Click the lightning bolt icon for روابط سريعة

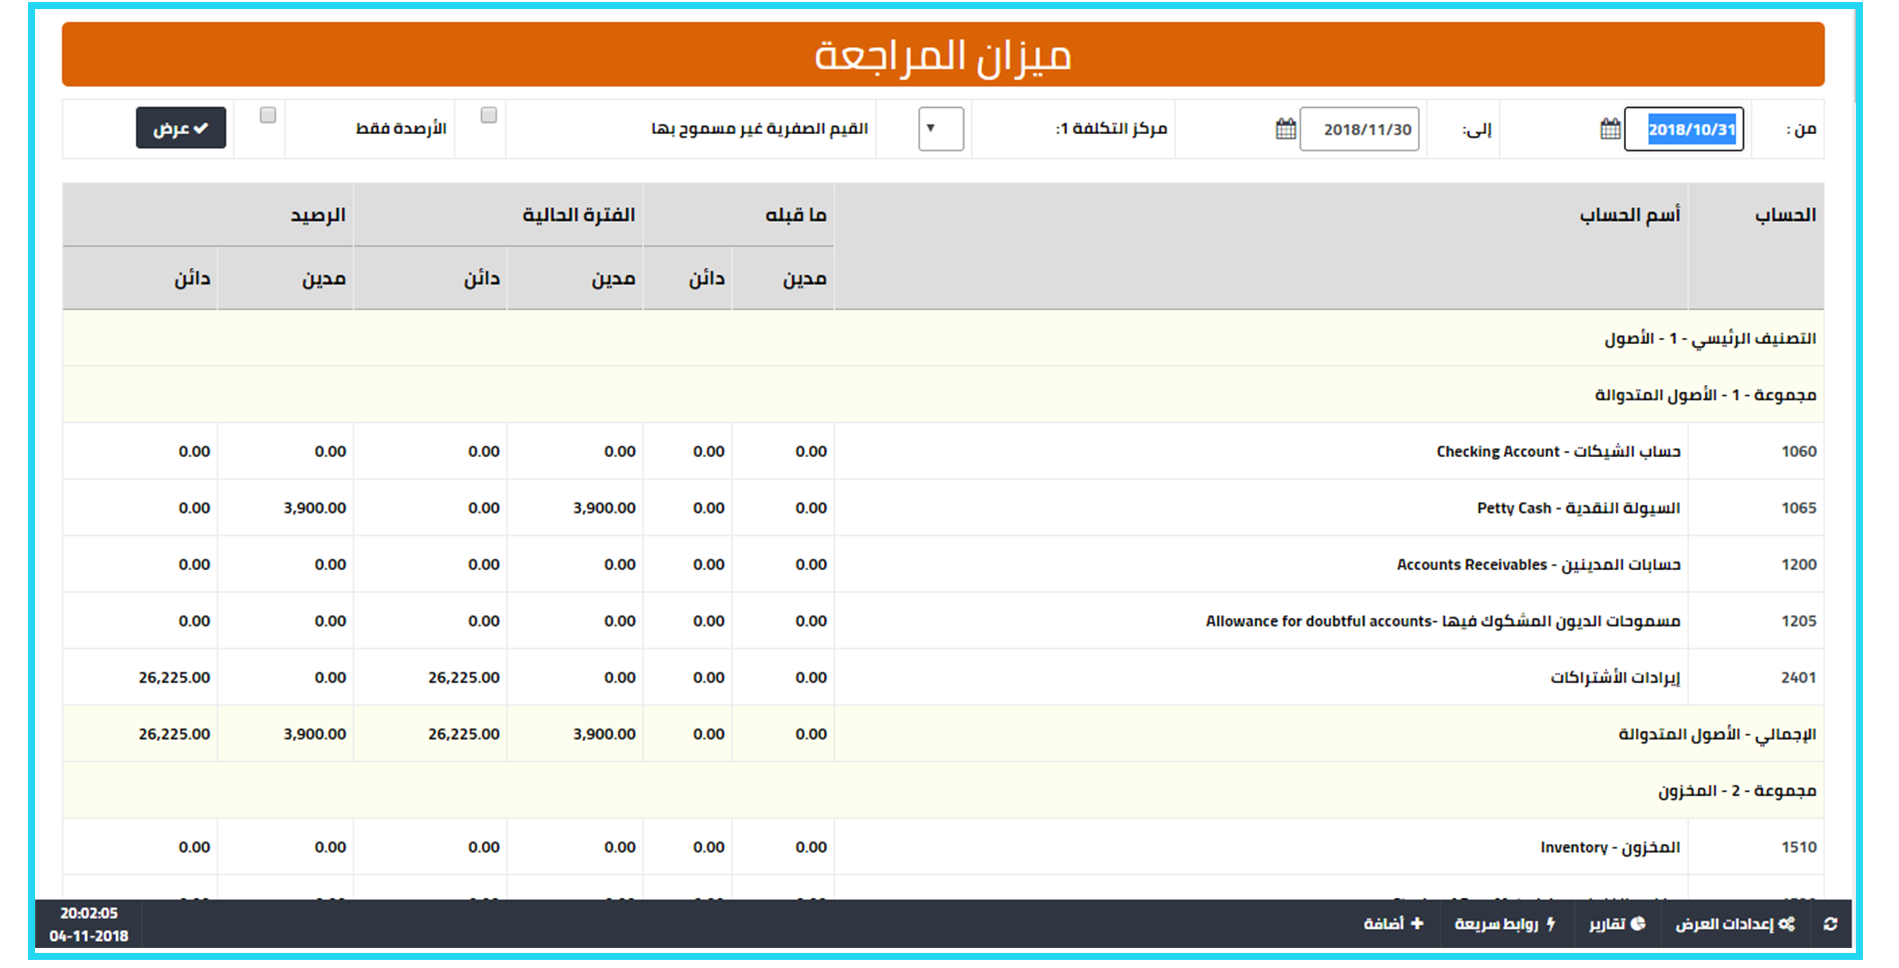1551,924
